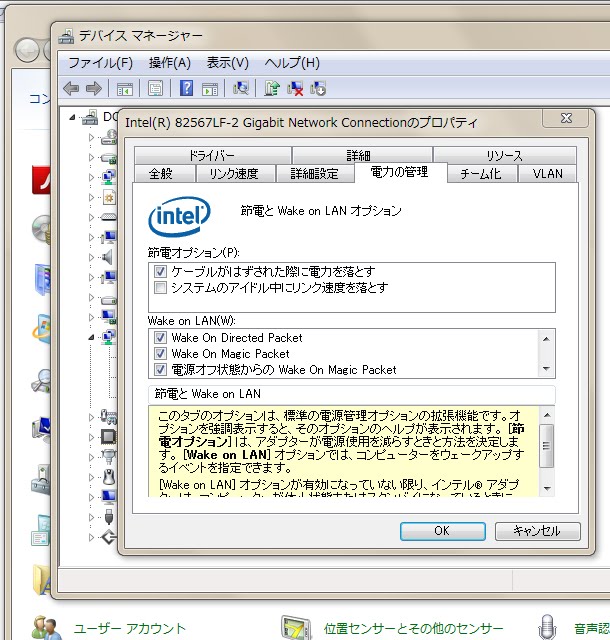This screenshot has width=610, height=640.
Task: Select the processor chip icon in device tree
Action: coord(109,437)
